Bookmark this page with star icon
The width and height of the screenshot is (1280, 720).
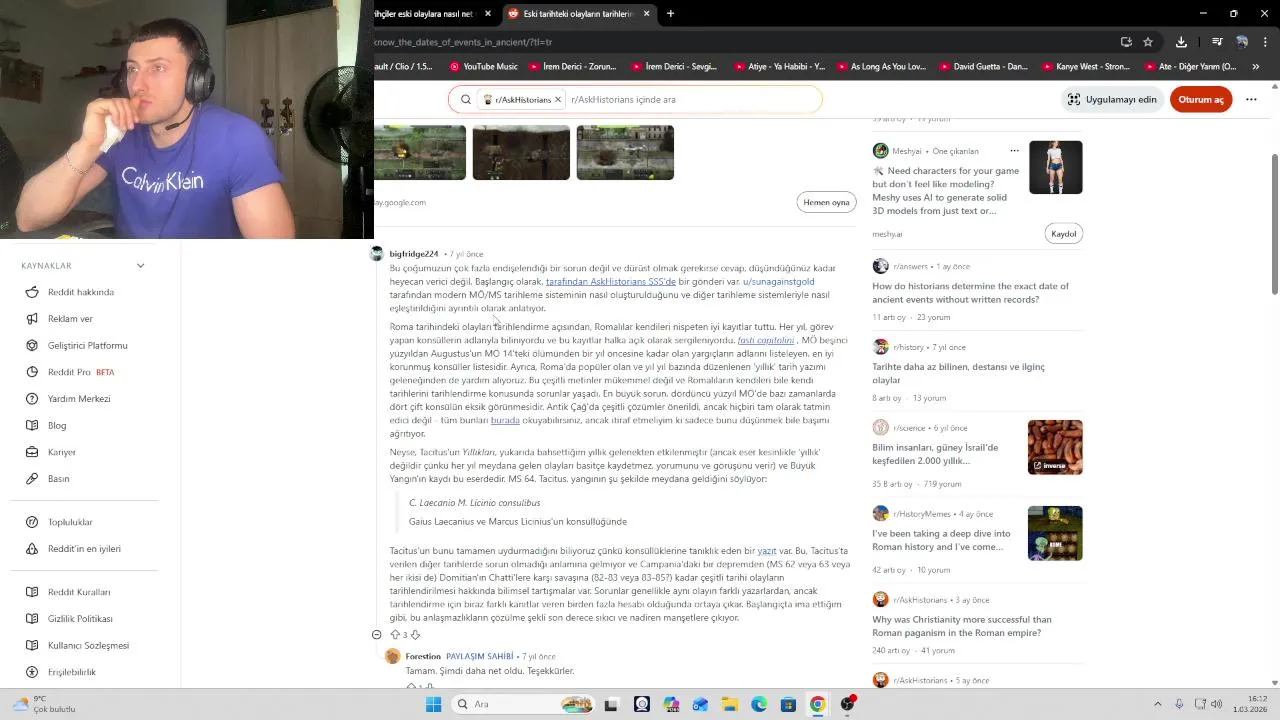(1148, 42)
